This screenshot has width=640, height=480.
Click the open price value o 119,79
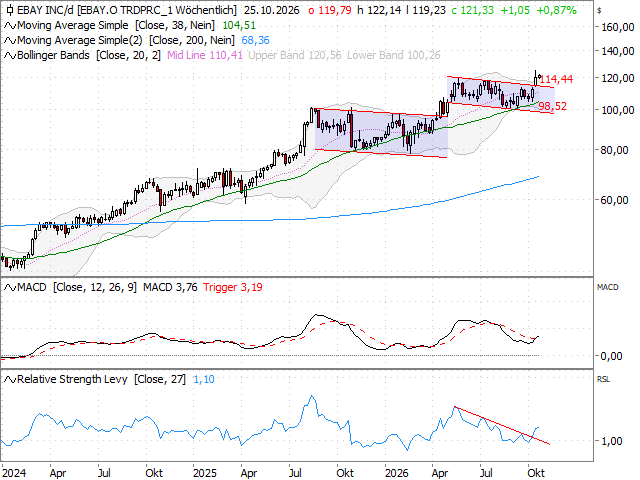tap(330, 10)
